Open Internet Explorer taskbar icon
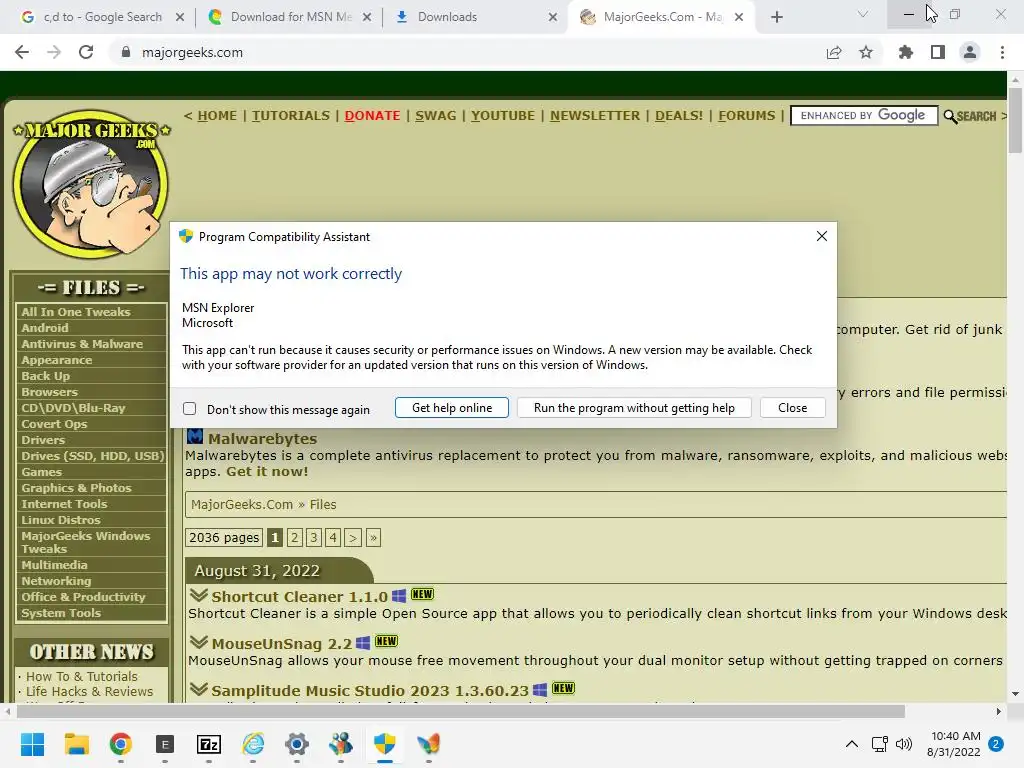 253,744
